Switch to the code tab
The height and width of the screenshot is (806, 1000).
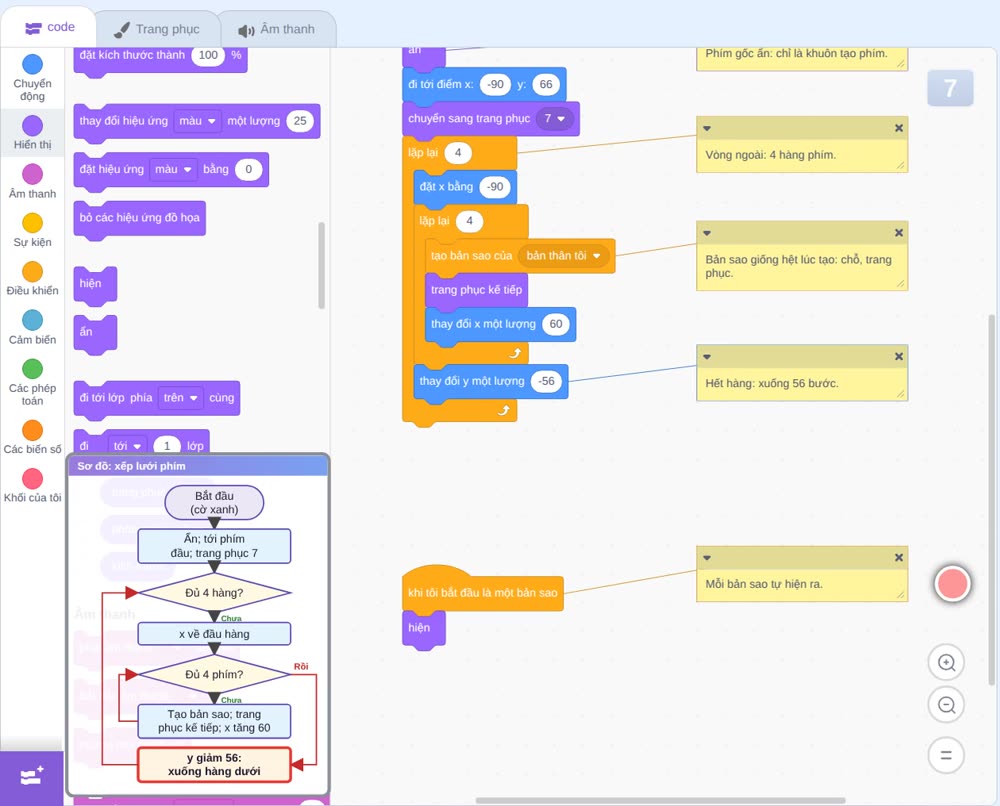(49, 27)
